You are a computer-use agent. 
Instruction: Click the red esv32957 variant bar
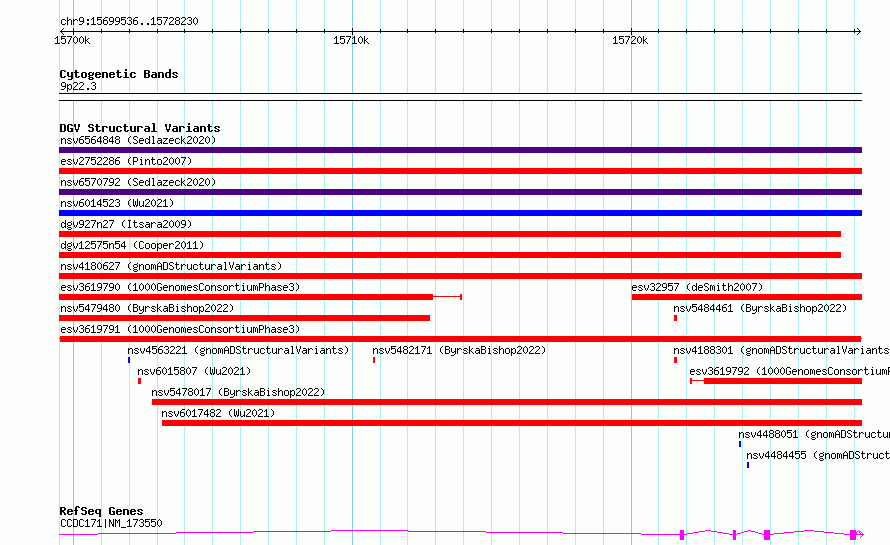(747, 297)
